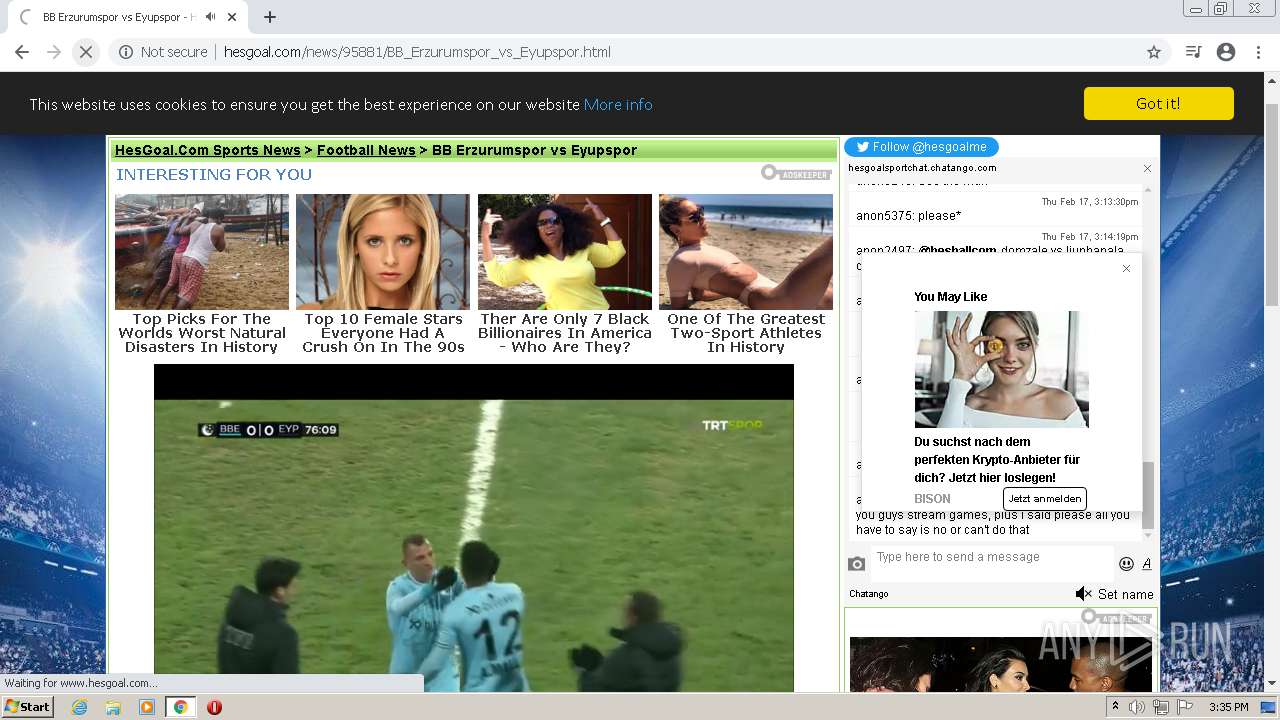Click anon5375 please chat message
The width and height of the screenshot is (1280, 720).
point(908,215)
